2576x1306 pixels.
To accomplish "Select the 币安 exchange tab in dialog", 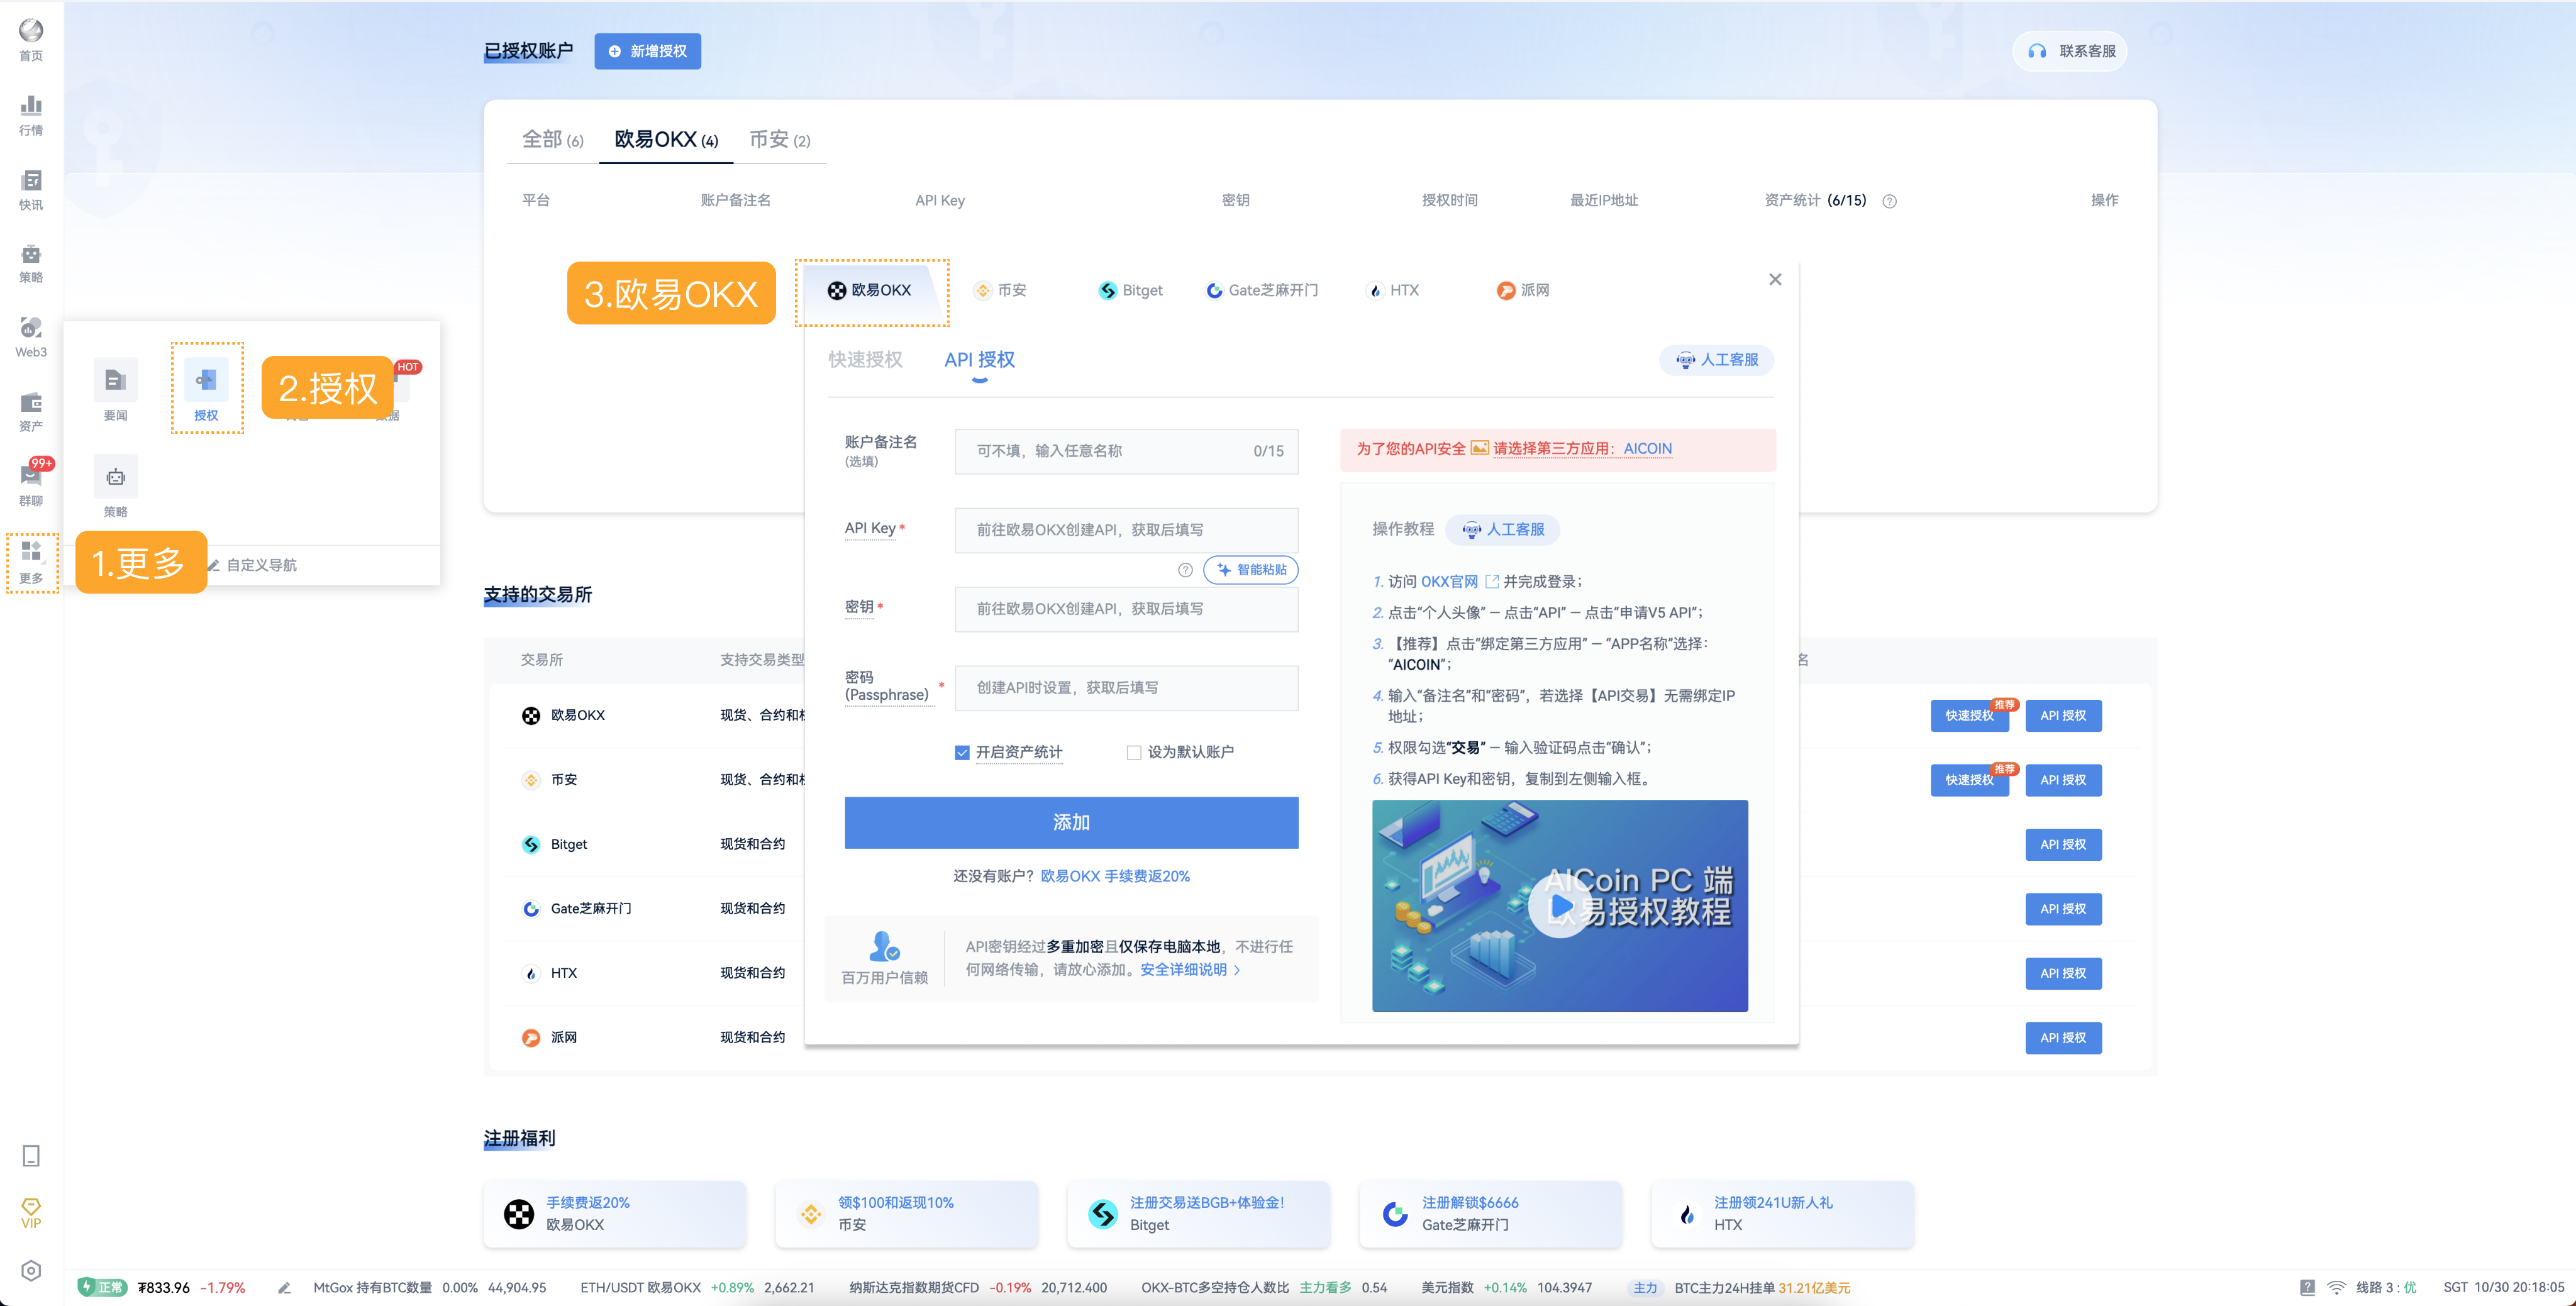I will tap(1000, 290).
